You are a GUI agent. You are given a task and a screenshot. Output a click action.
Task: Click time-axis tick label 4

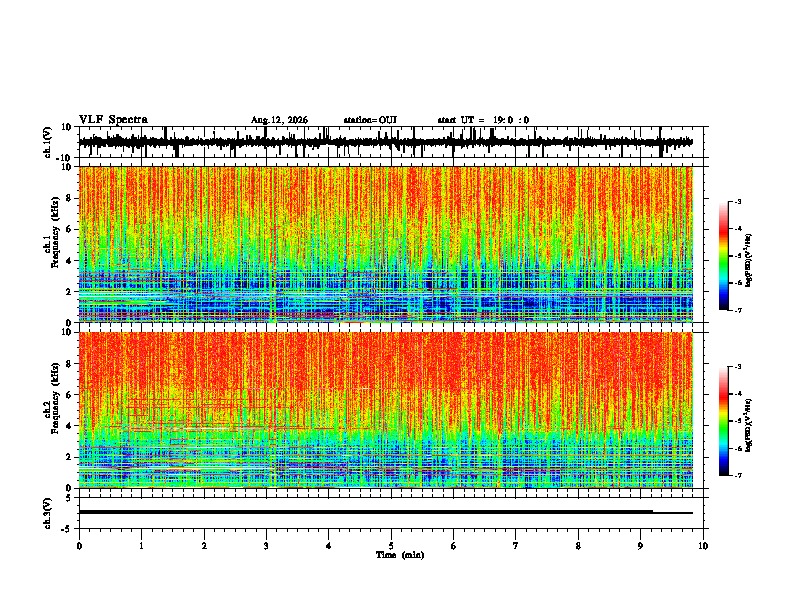pos(329,546)
